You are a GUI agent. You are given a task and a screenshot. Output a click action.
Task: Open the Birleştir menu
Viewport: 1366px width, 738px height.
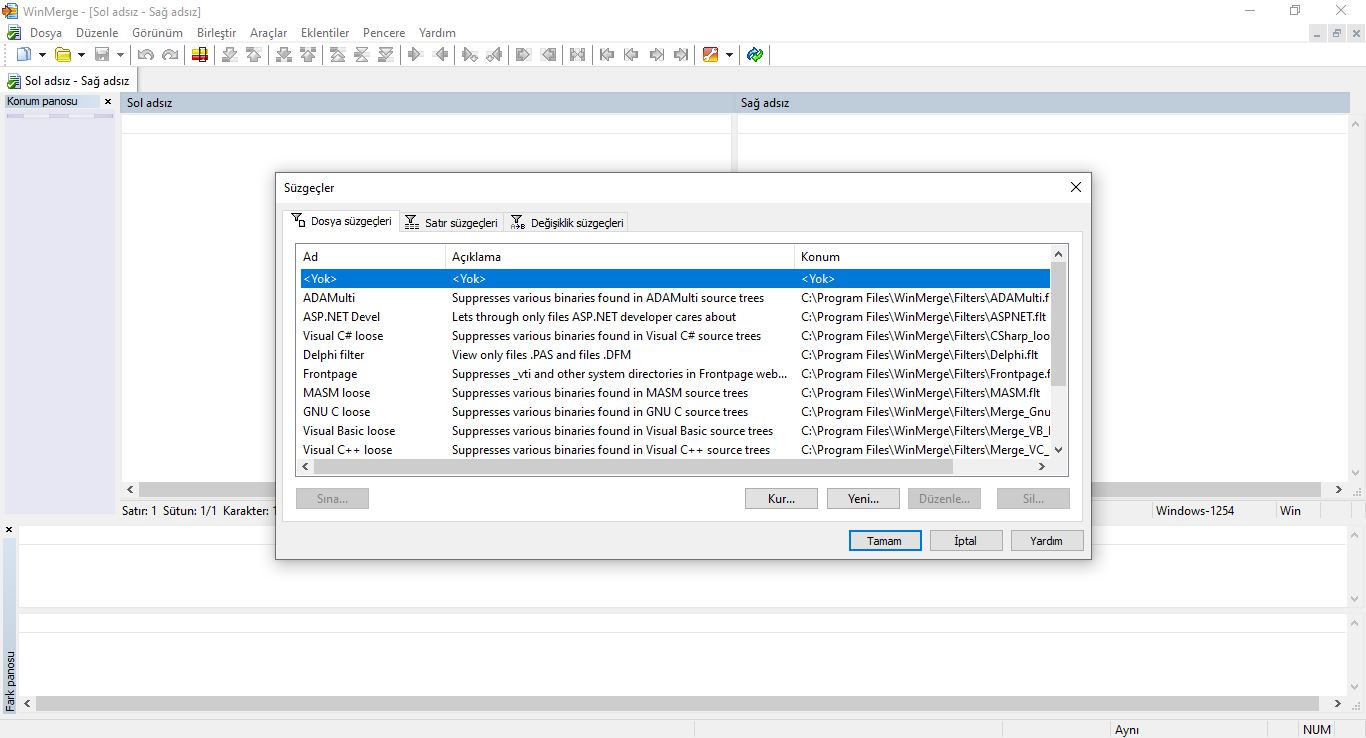pyautogui.click(x=217, y=33)
